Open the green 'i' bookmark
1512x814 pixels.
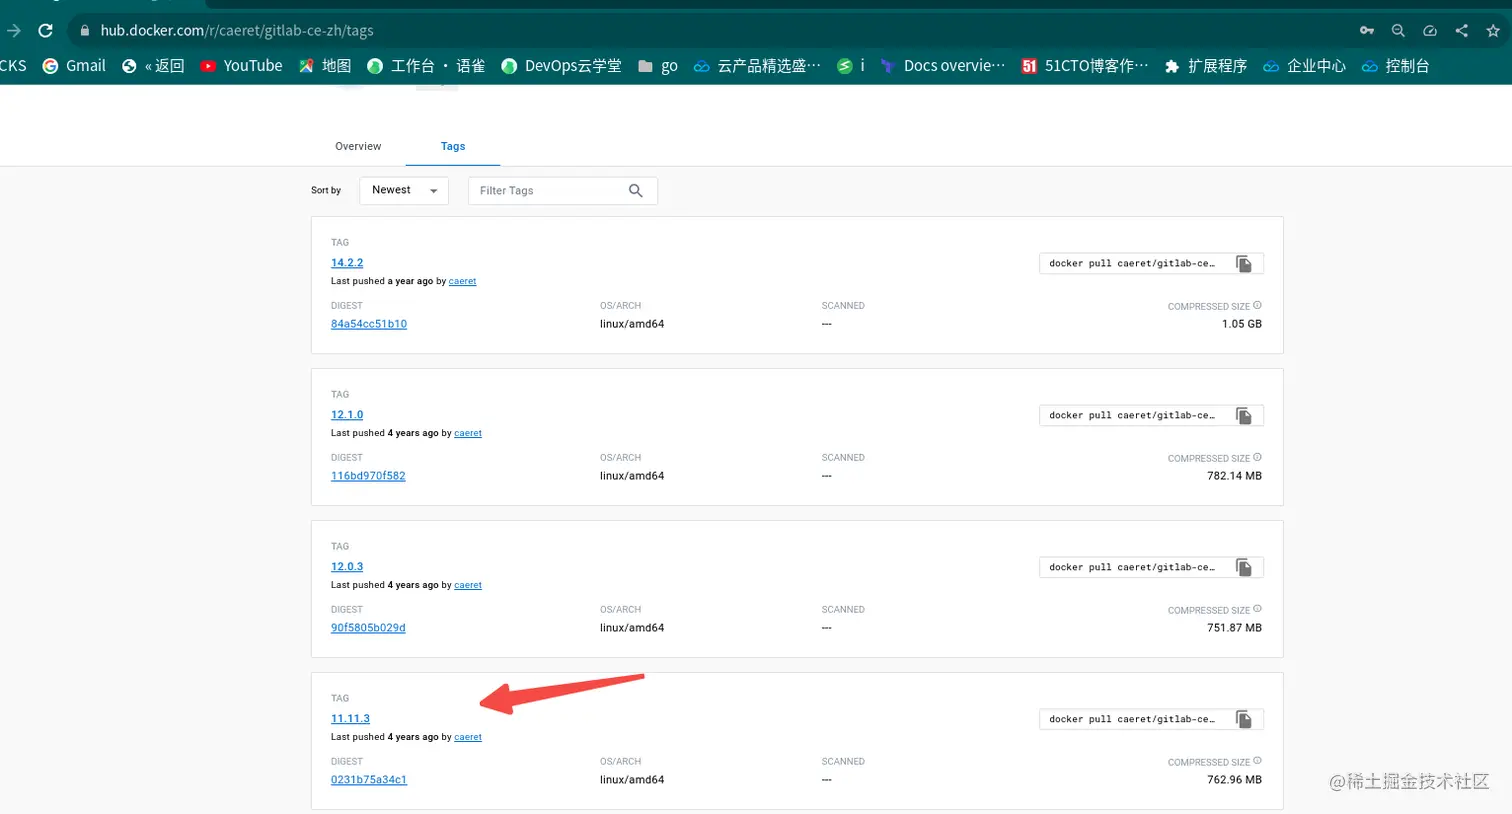pyautogui.click(x=851, y=66)
